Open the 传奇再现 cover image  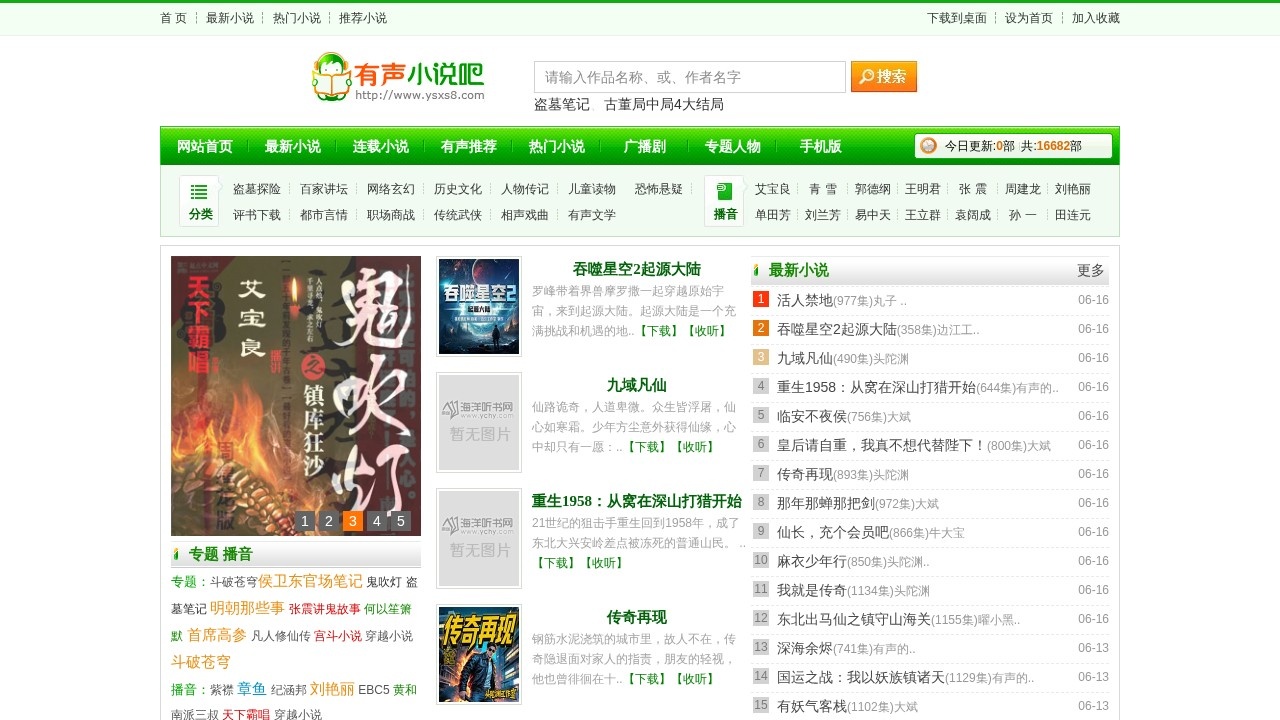coord(479,655)
